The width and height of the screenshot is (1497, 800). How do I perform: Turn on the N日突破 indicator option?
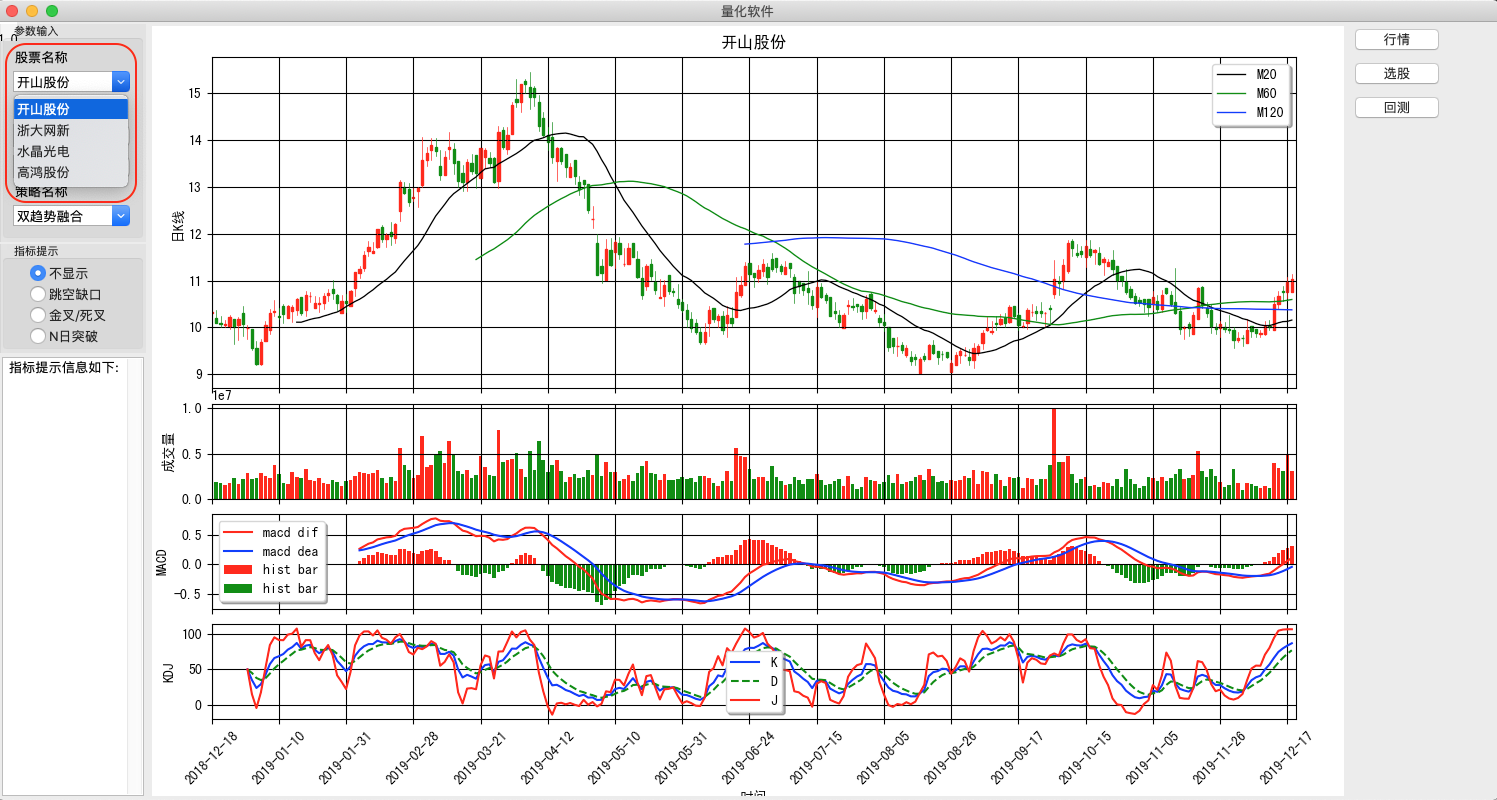click(65, 336)
